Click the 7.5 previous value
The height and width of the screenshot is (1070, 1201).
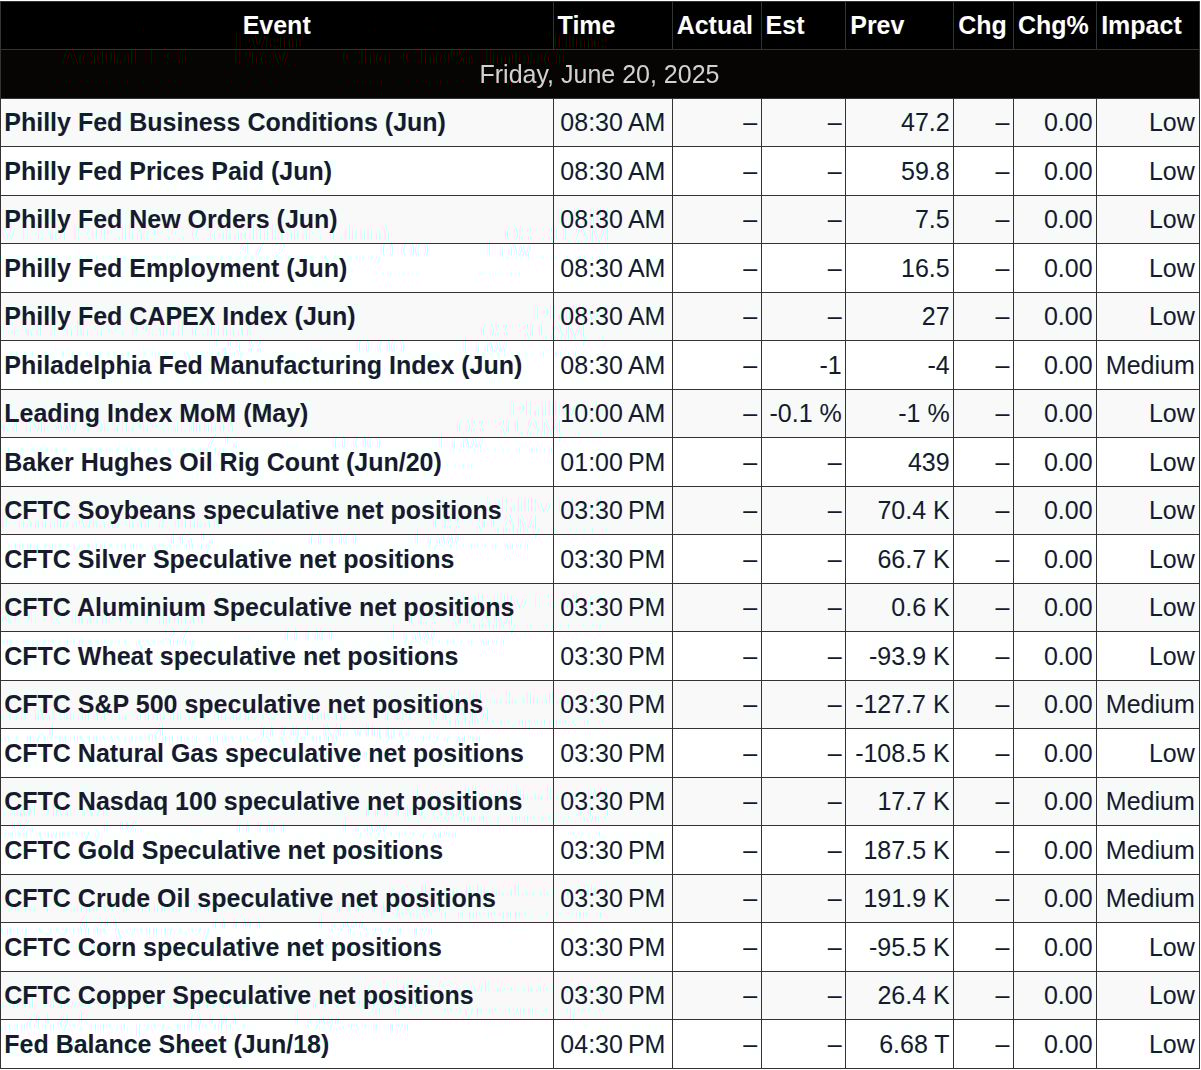(x=932, y=220)
